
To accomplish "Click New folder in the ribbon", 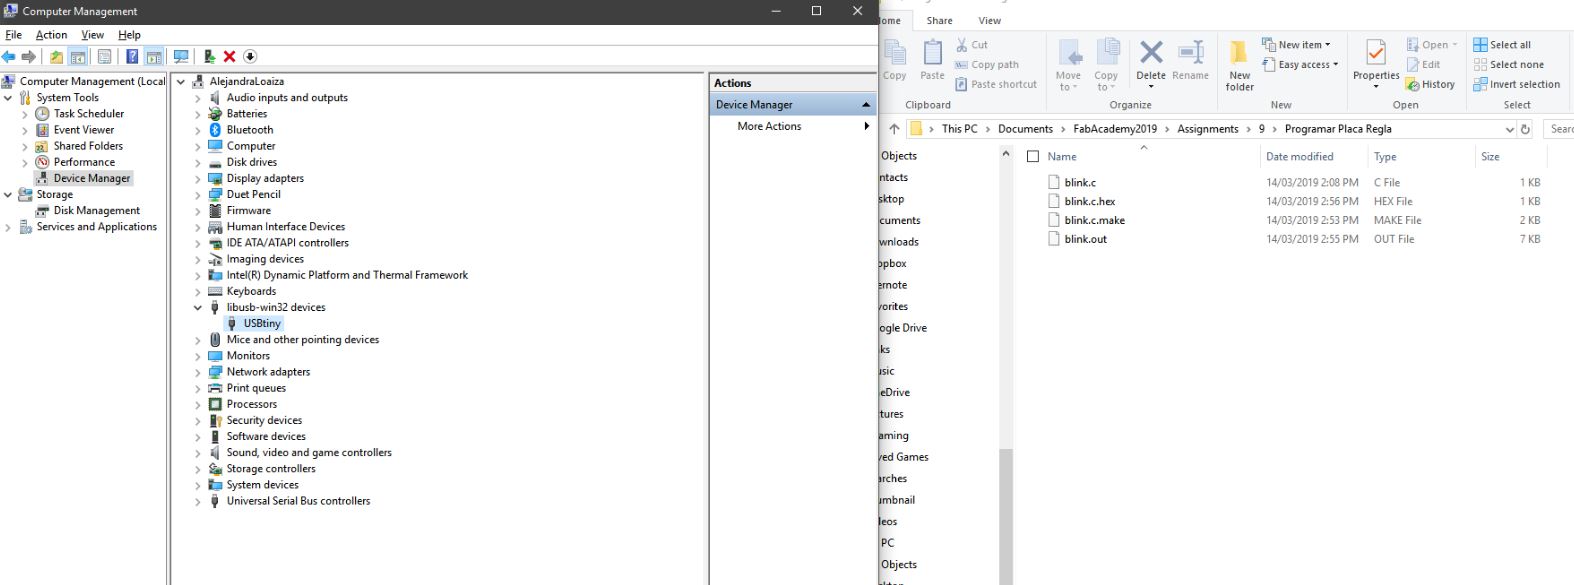I will point(1239,65).
